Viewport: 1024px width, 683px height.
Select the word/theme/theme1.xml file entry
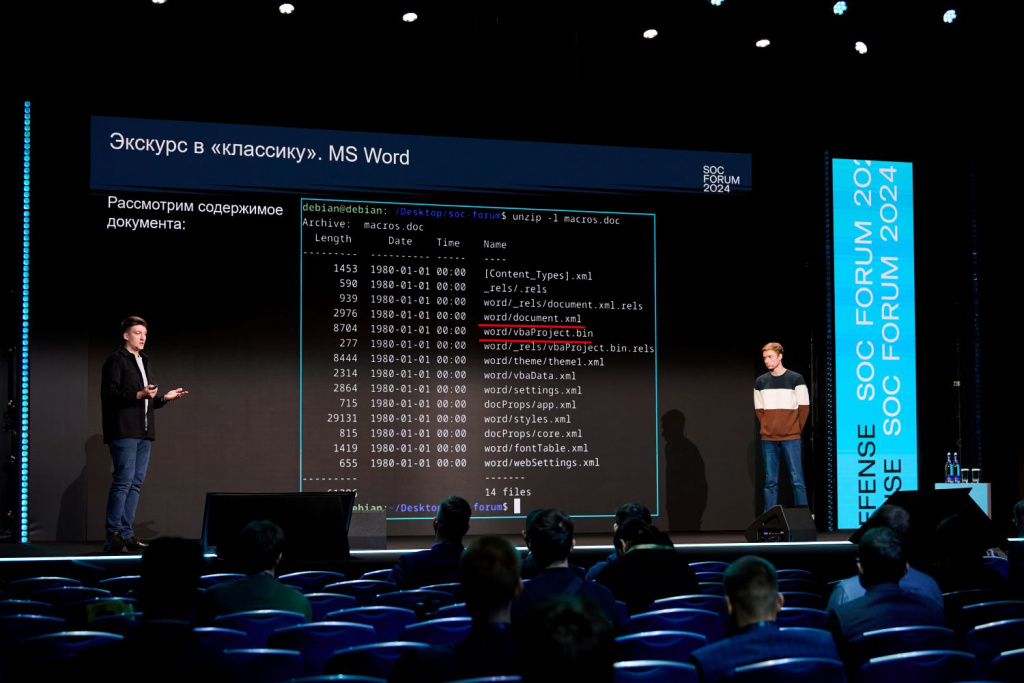[x=544, y=361]
